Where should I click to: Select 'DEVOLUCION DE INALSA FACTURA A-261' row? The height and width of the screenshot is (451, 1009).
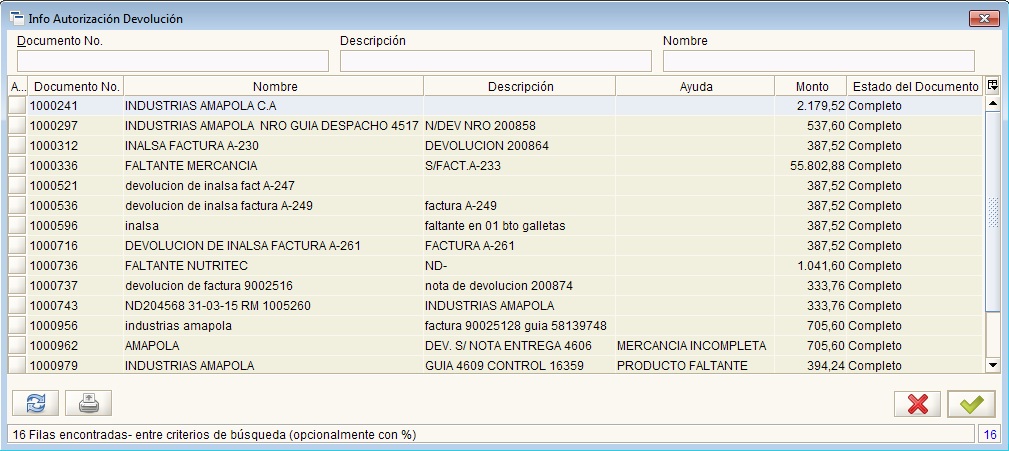pyautogui.click(x=495, y=245)
